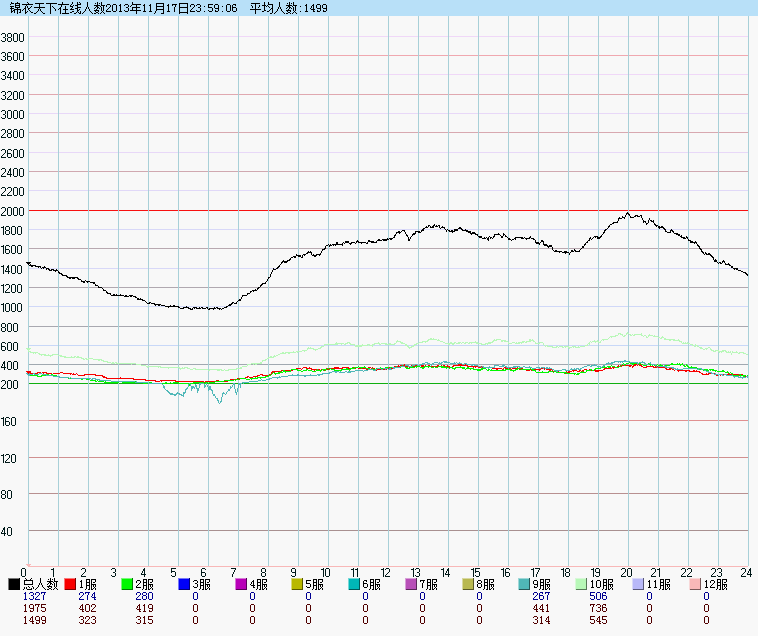This screenshot has width=758, height=636.
Task: Click the 2000 label on the Y axis
Action: [13, 211]
